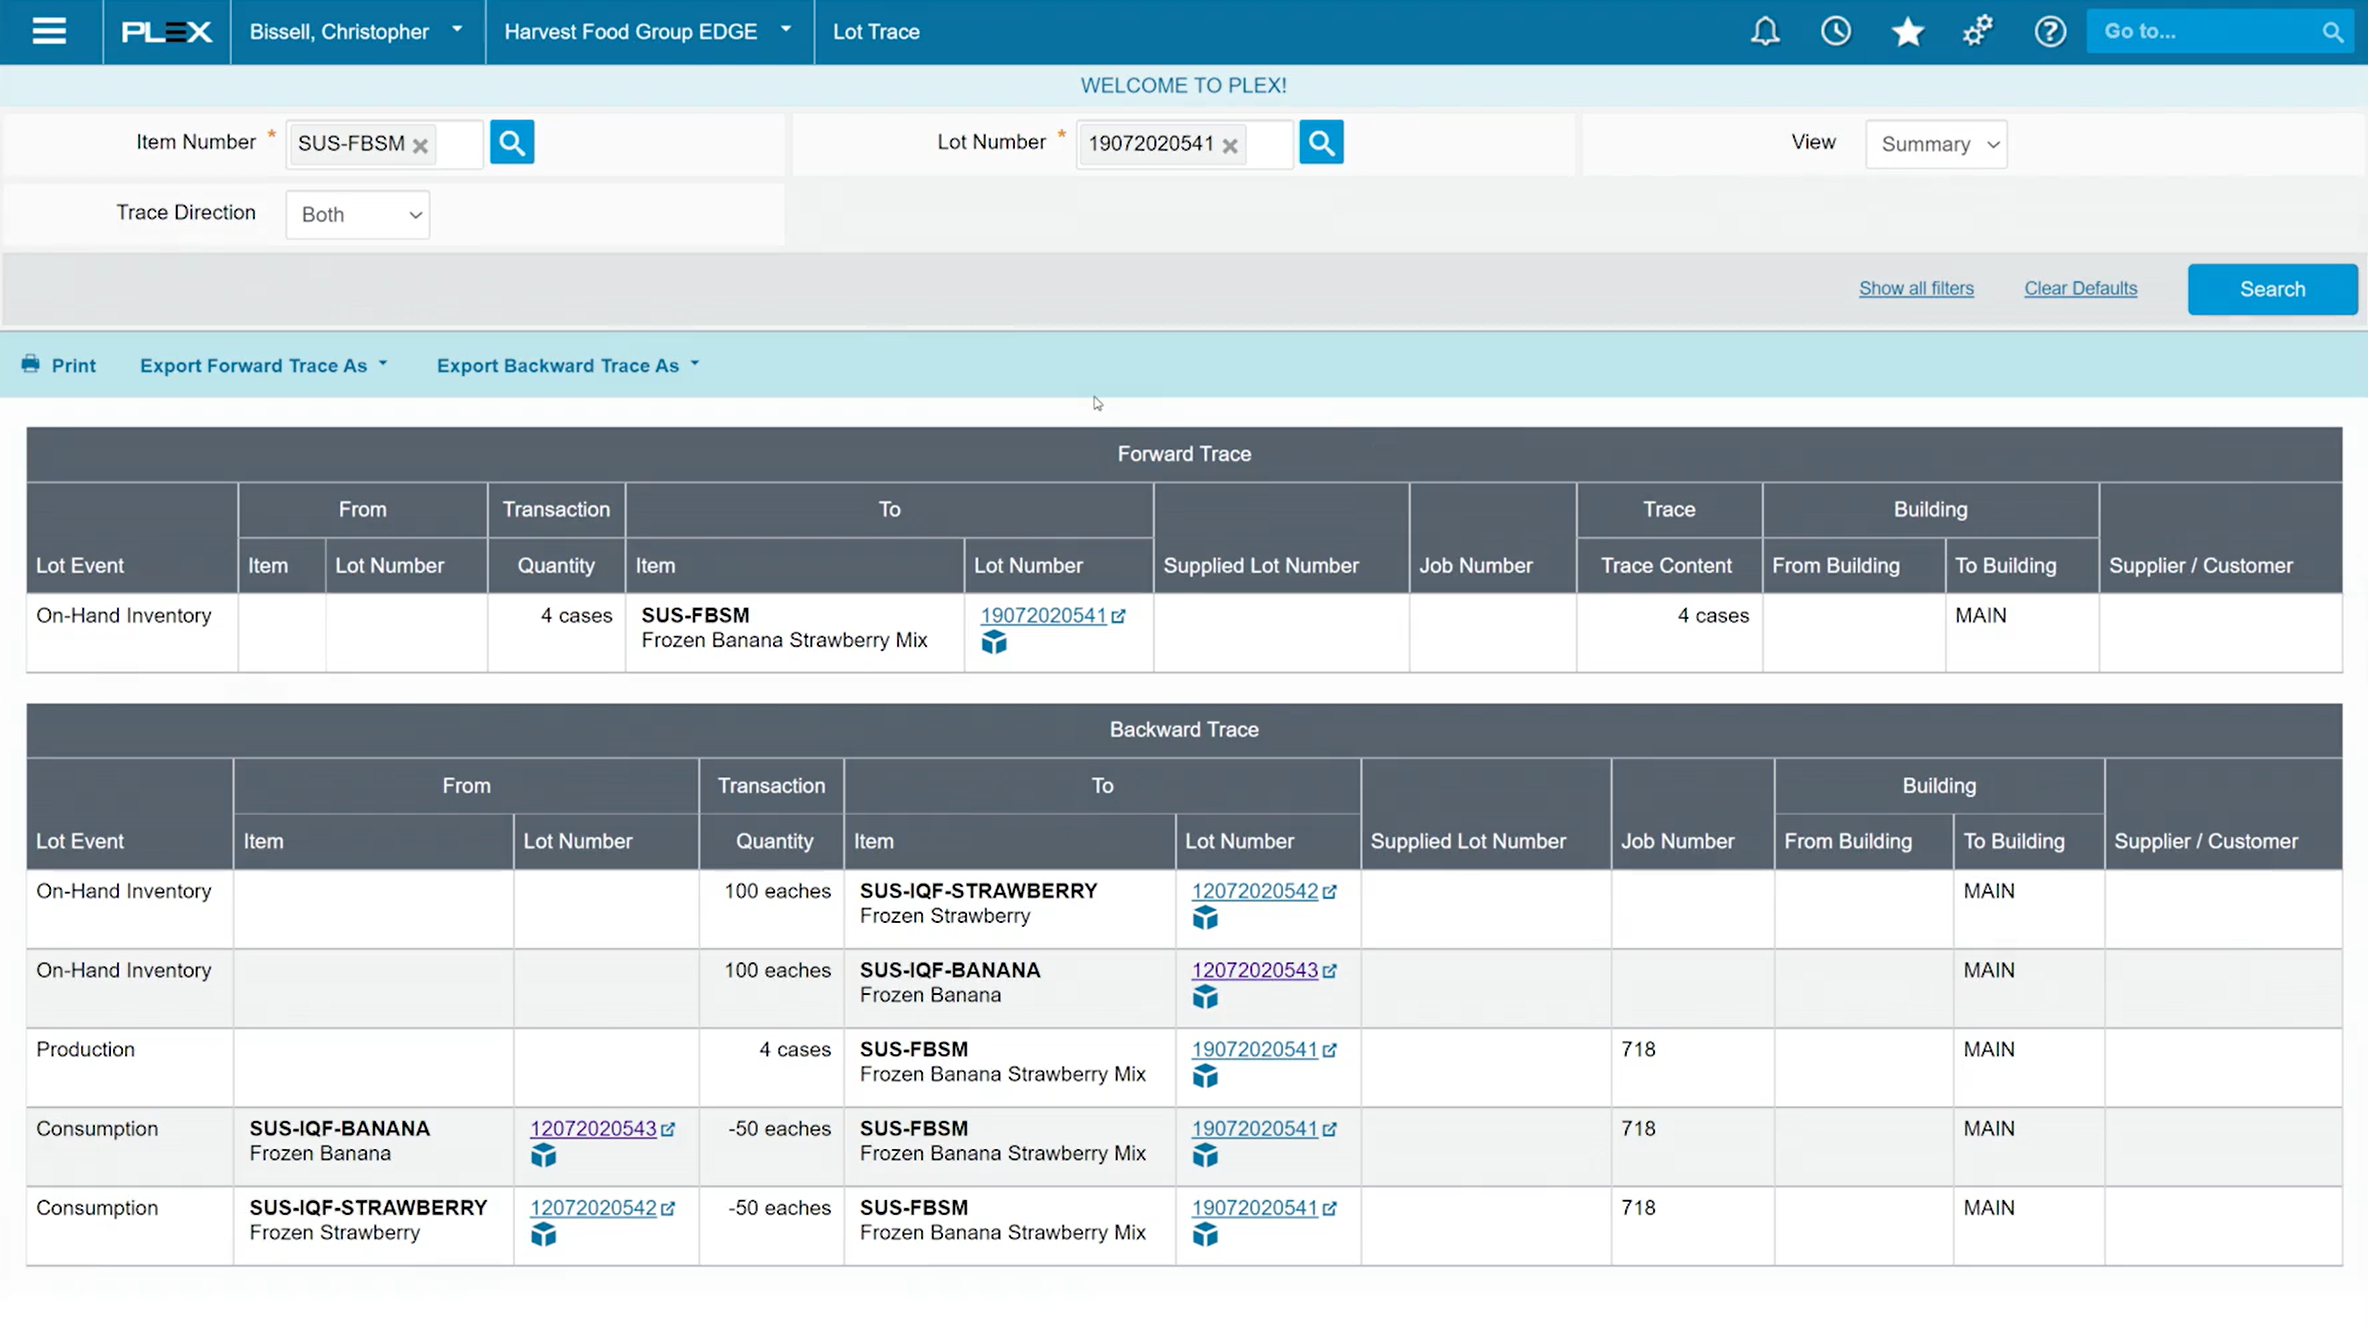2368x1332 pixels.
Task: Click the blue Search button
Action: coord(2272,289)
